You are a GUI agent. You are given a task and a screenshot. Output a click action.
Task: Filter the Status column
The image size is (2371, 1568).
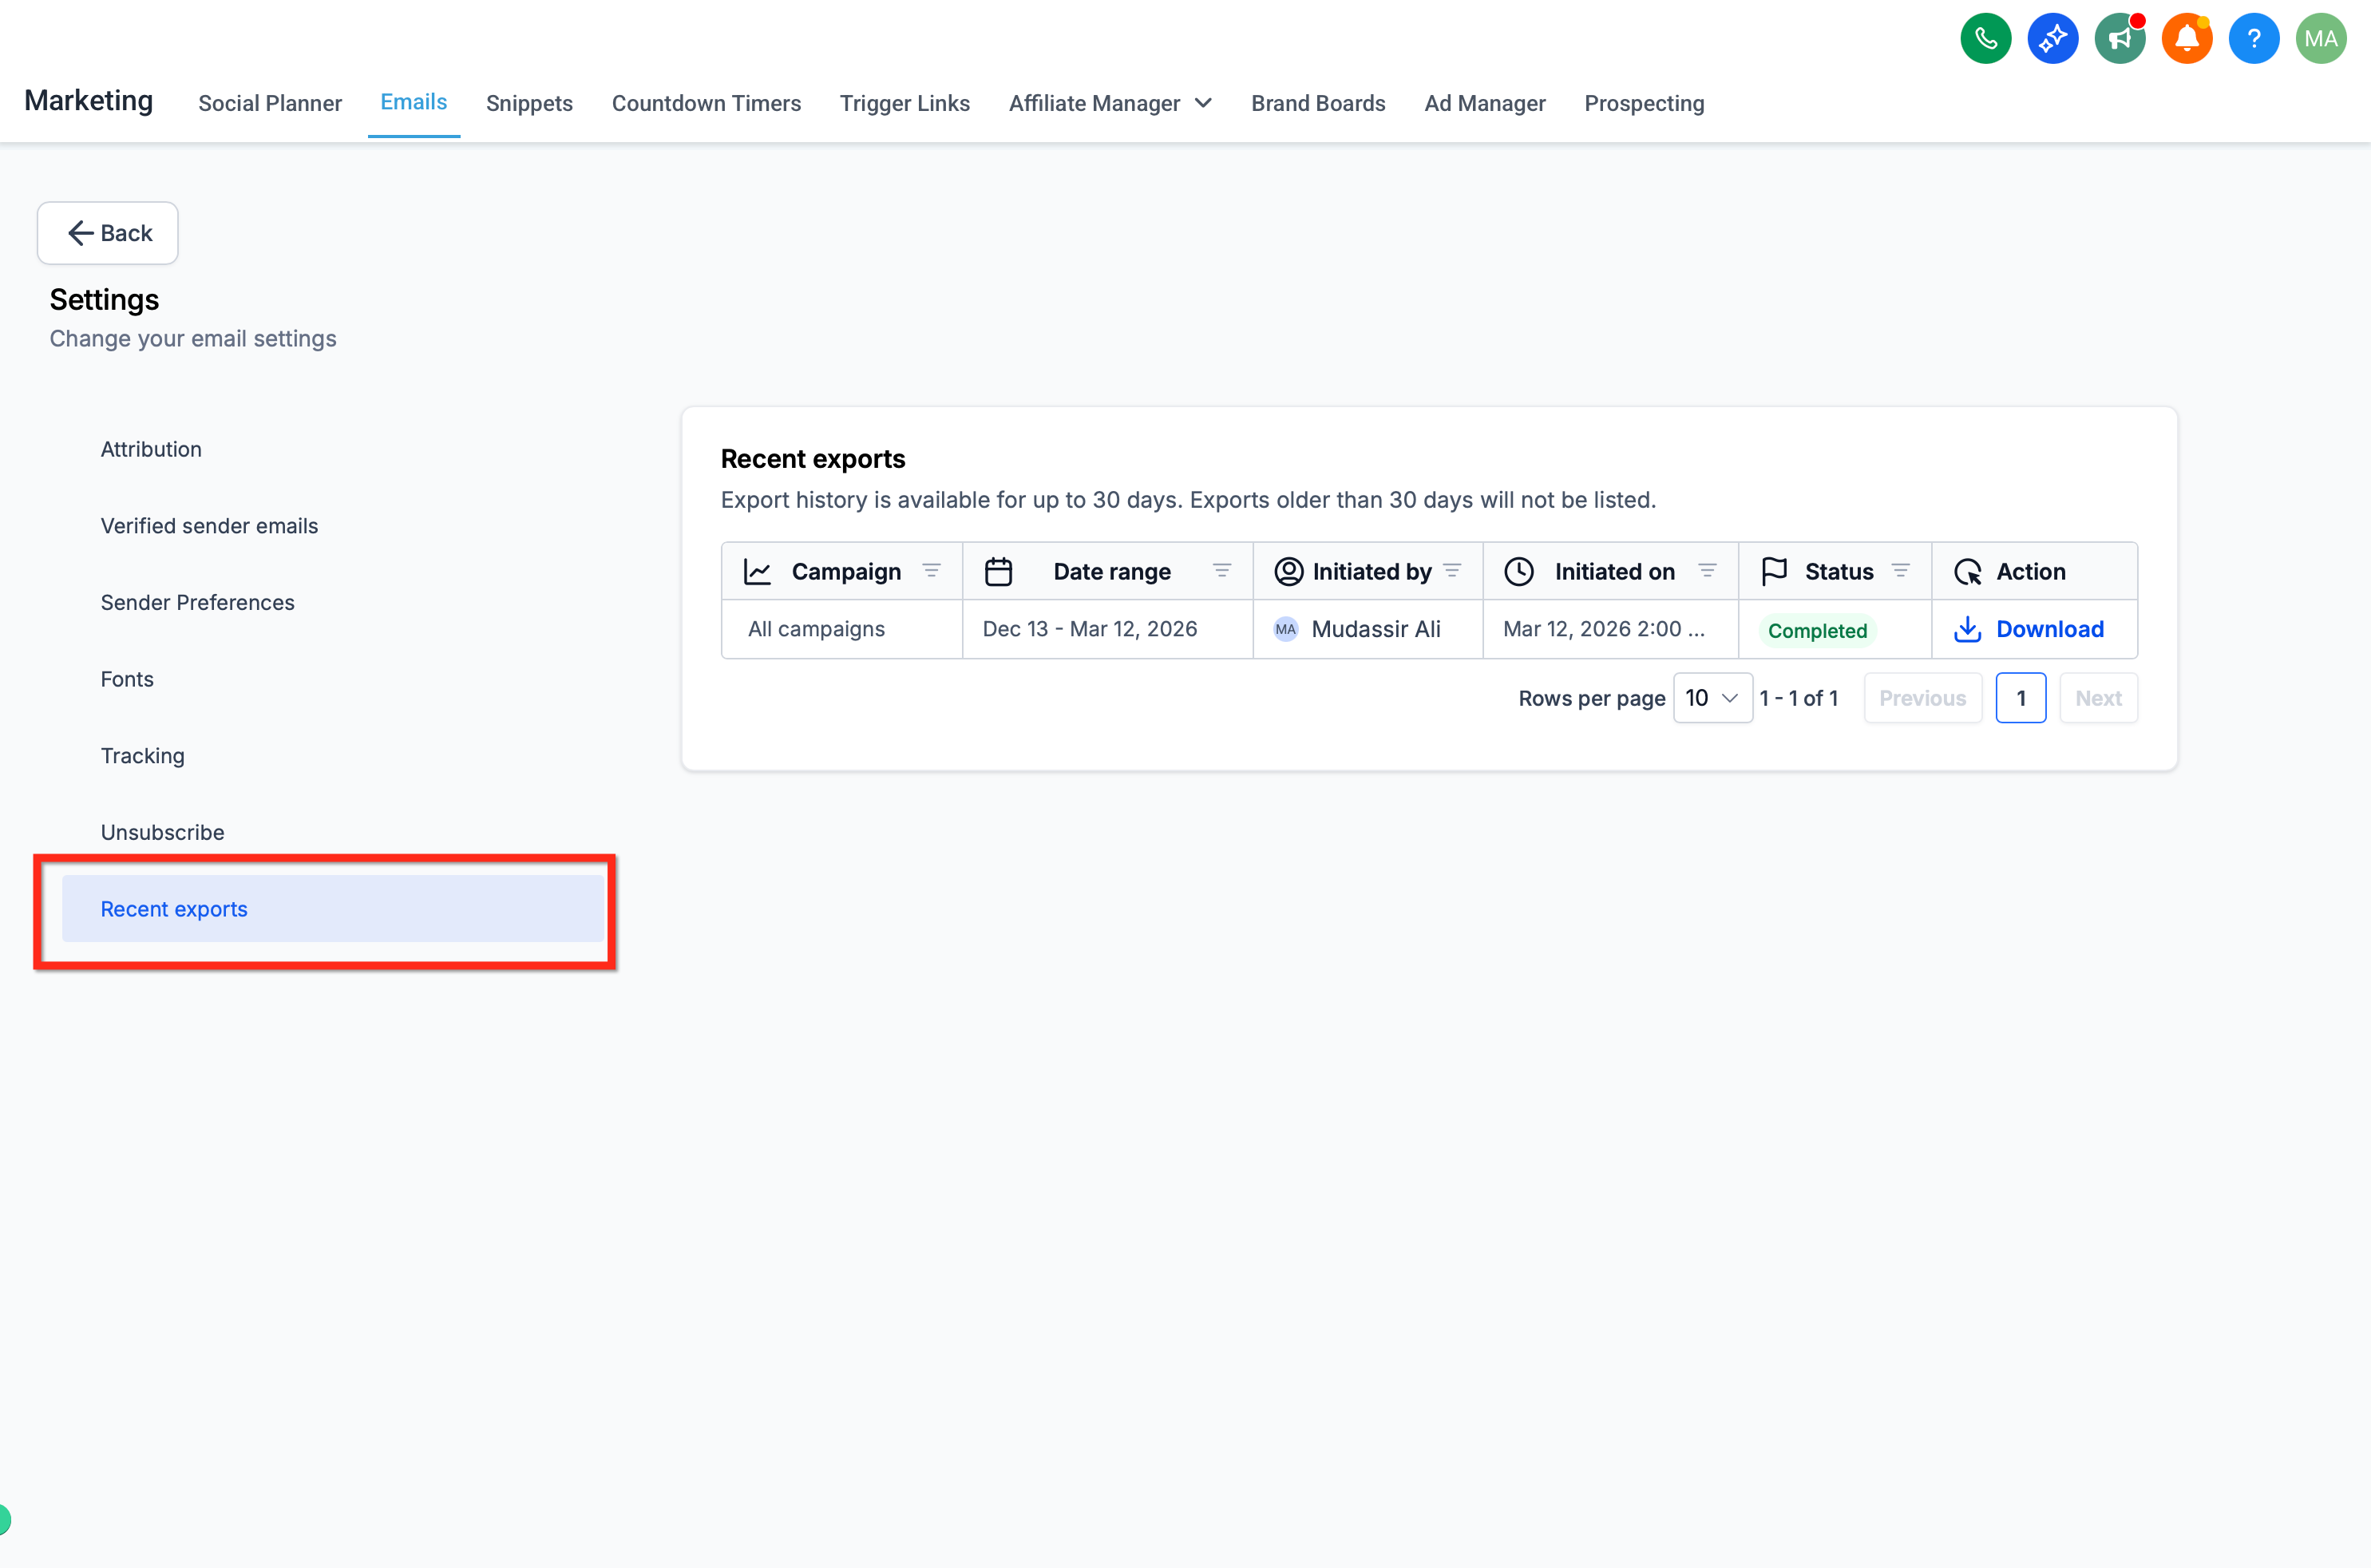pyautogui.click(x=1900, y=571)
